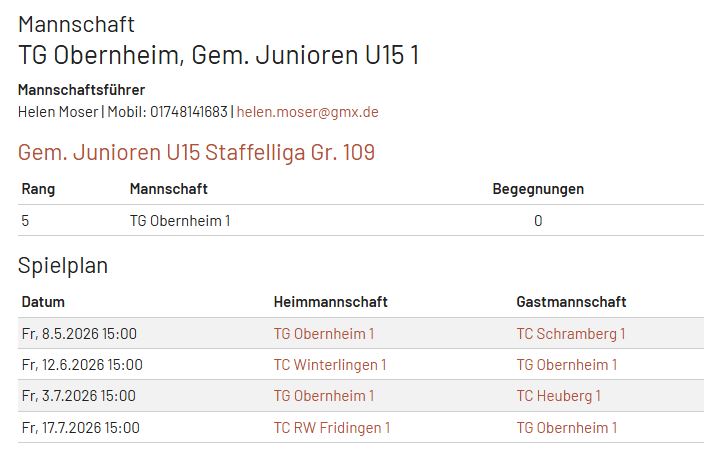Open Gem. Junioren U15 Staffelliga Gr. 109 link
Screen dimensions: 704x463
(x=196, y=153)
